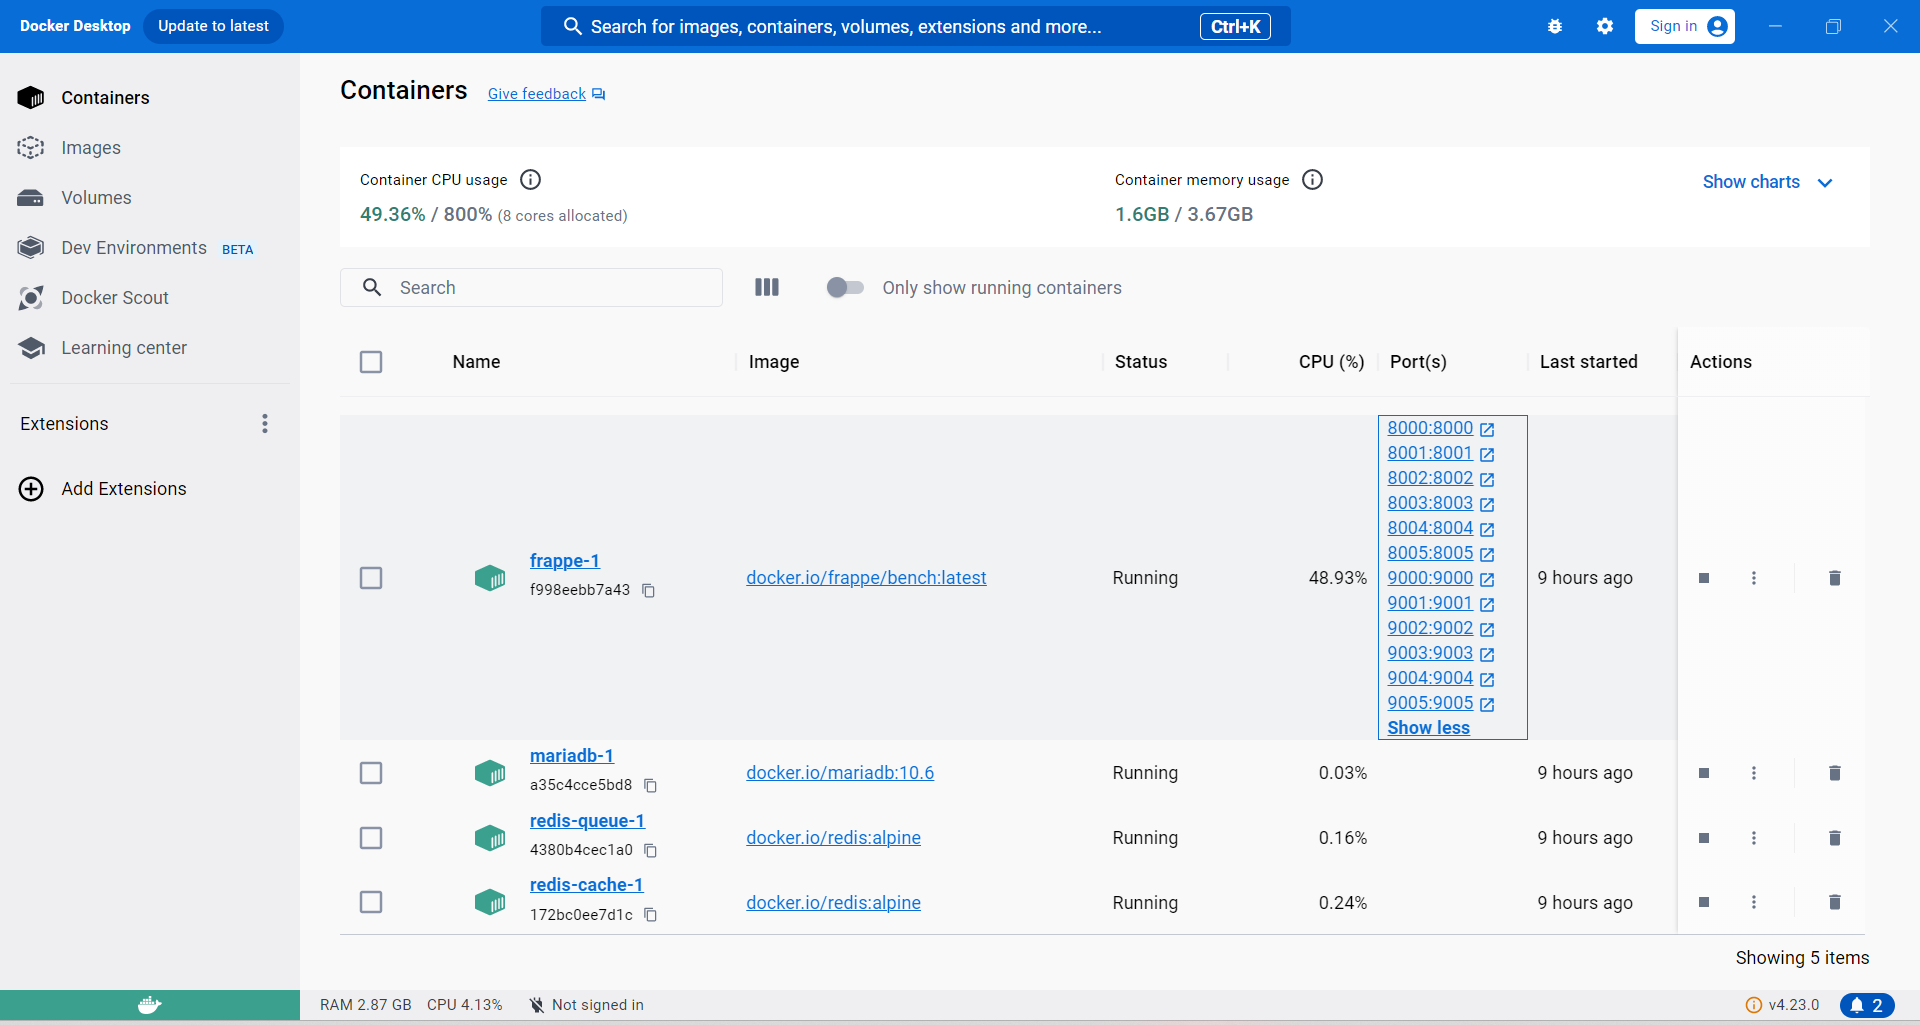Stop the frappe-1 container
The width and height of the screenshot is (1920, 1025).
tap(1704, 578)
